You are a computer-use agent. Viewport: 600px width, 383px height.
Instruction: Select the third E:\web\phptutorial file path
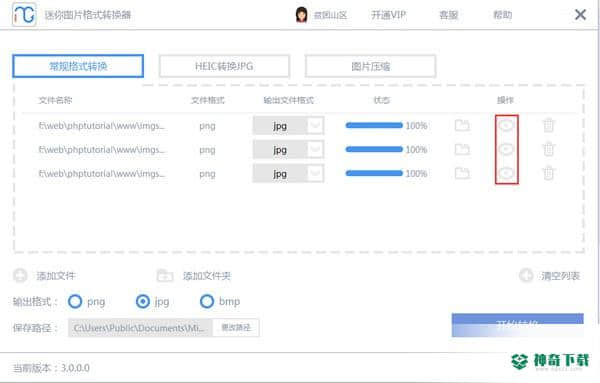[101, 174]
